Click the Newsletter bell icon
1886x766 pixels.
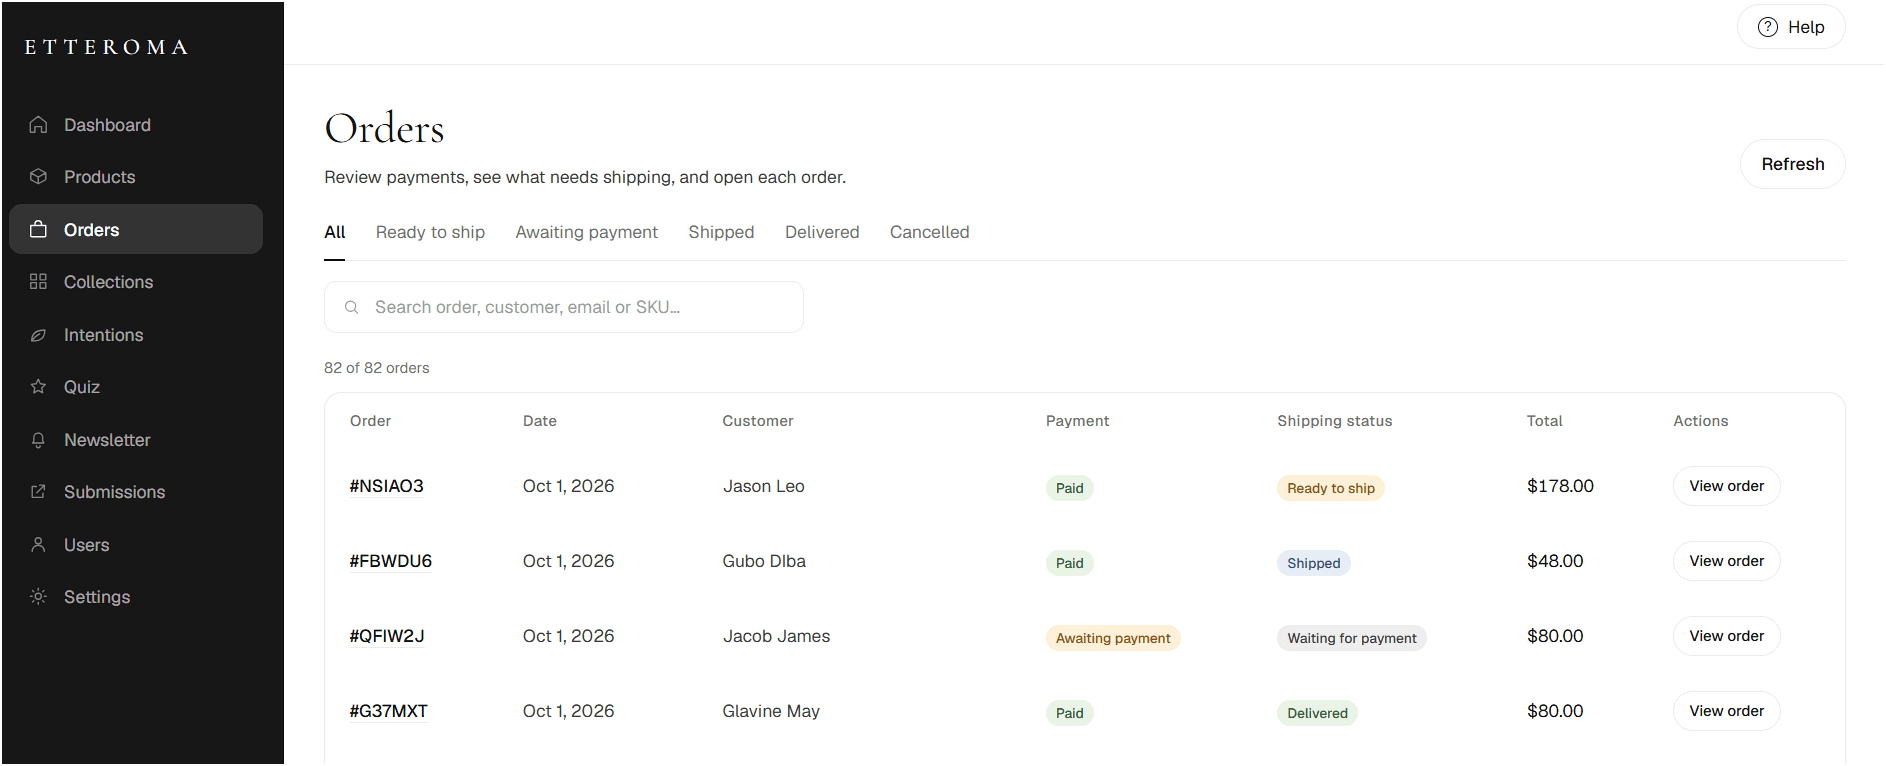pos(38,440)
